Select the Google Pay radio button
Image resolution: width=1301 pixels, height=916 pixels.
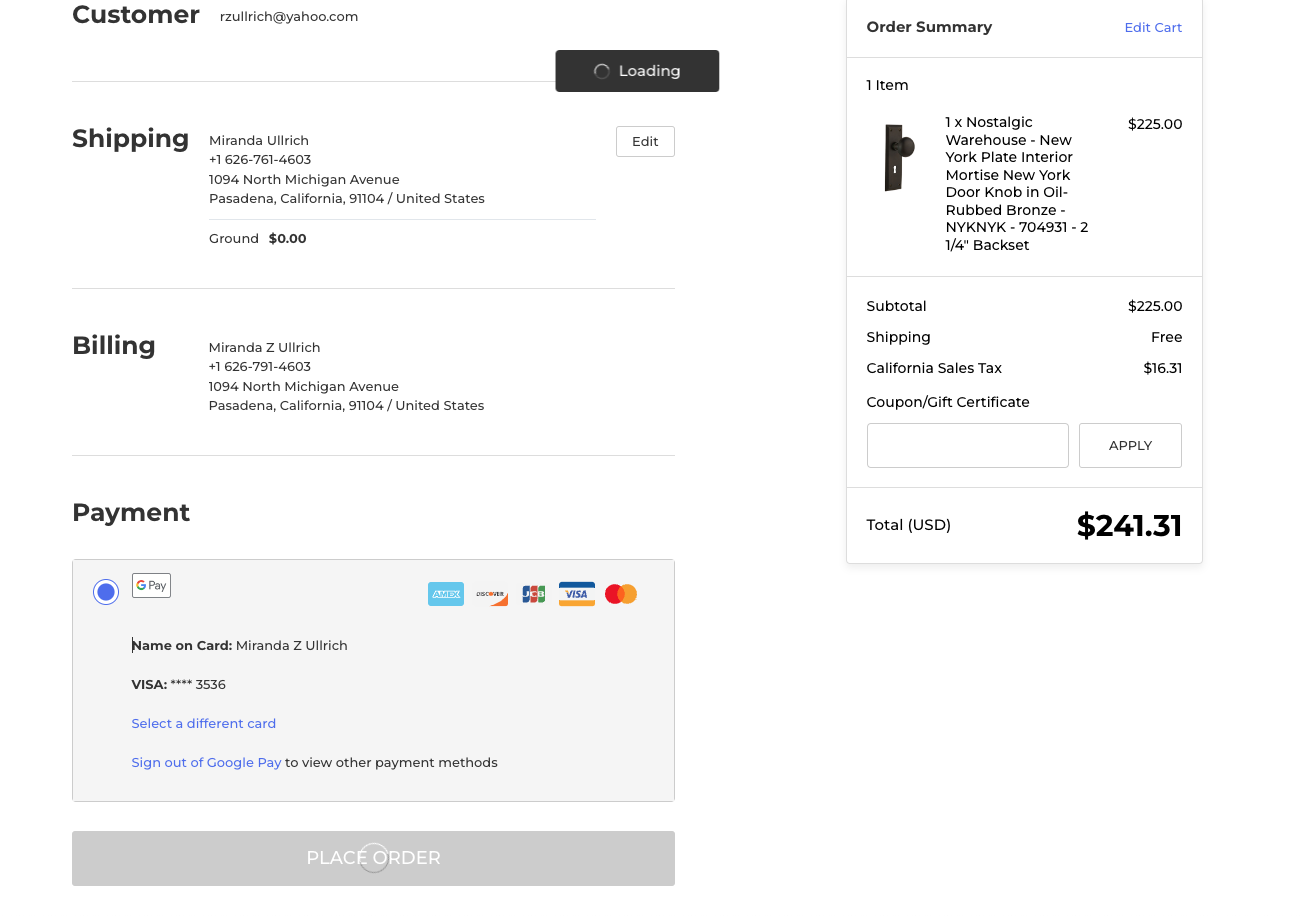pos(106,592)
